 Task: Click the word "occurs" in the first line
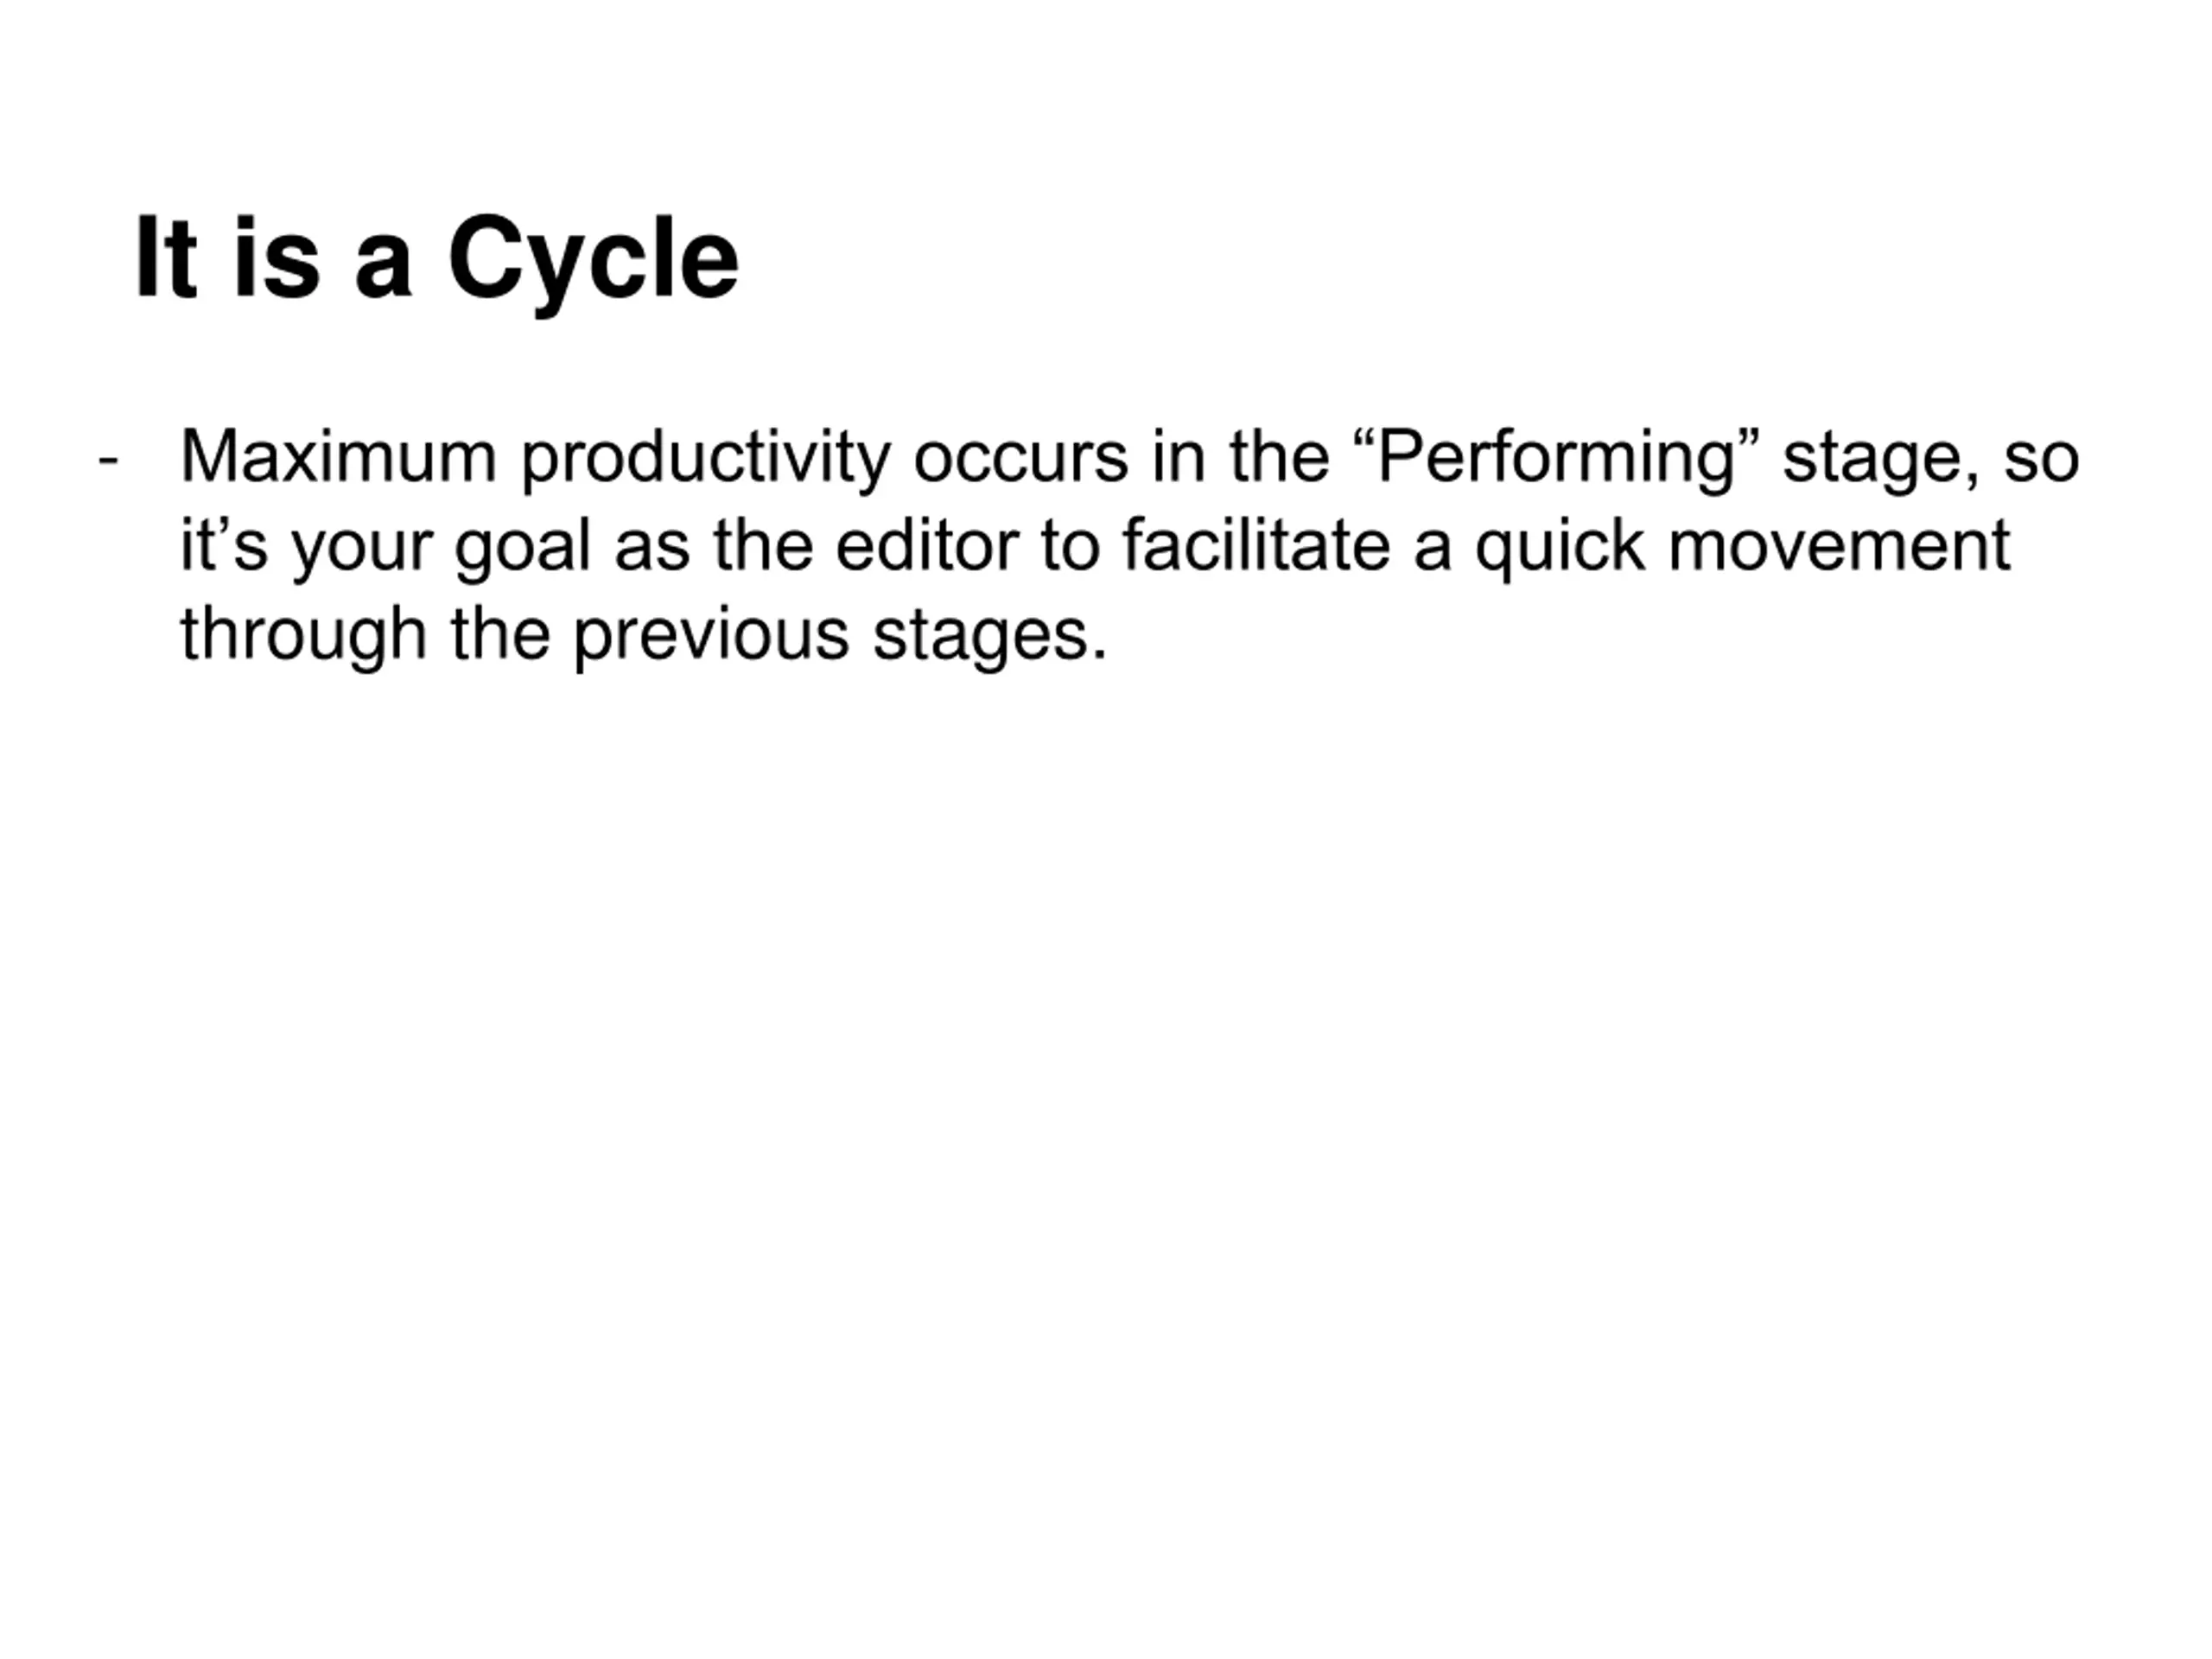click(x=1019, y=458)
